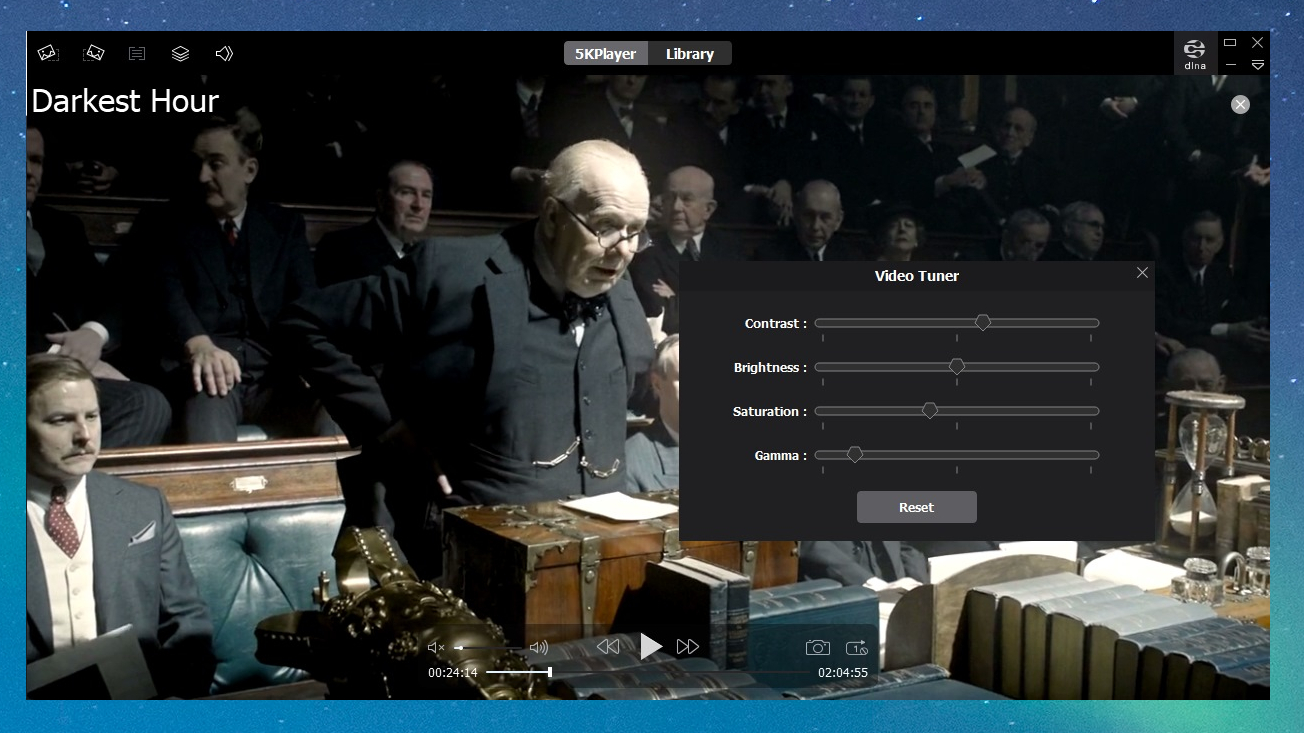Click the Saturation label
This screenshot has height=733, width=1304.
pyautogui.click(x=770, y=412)
